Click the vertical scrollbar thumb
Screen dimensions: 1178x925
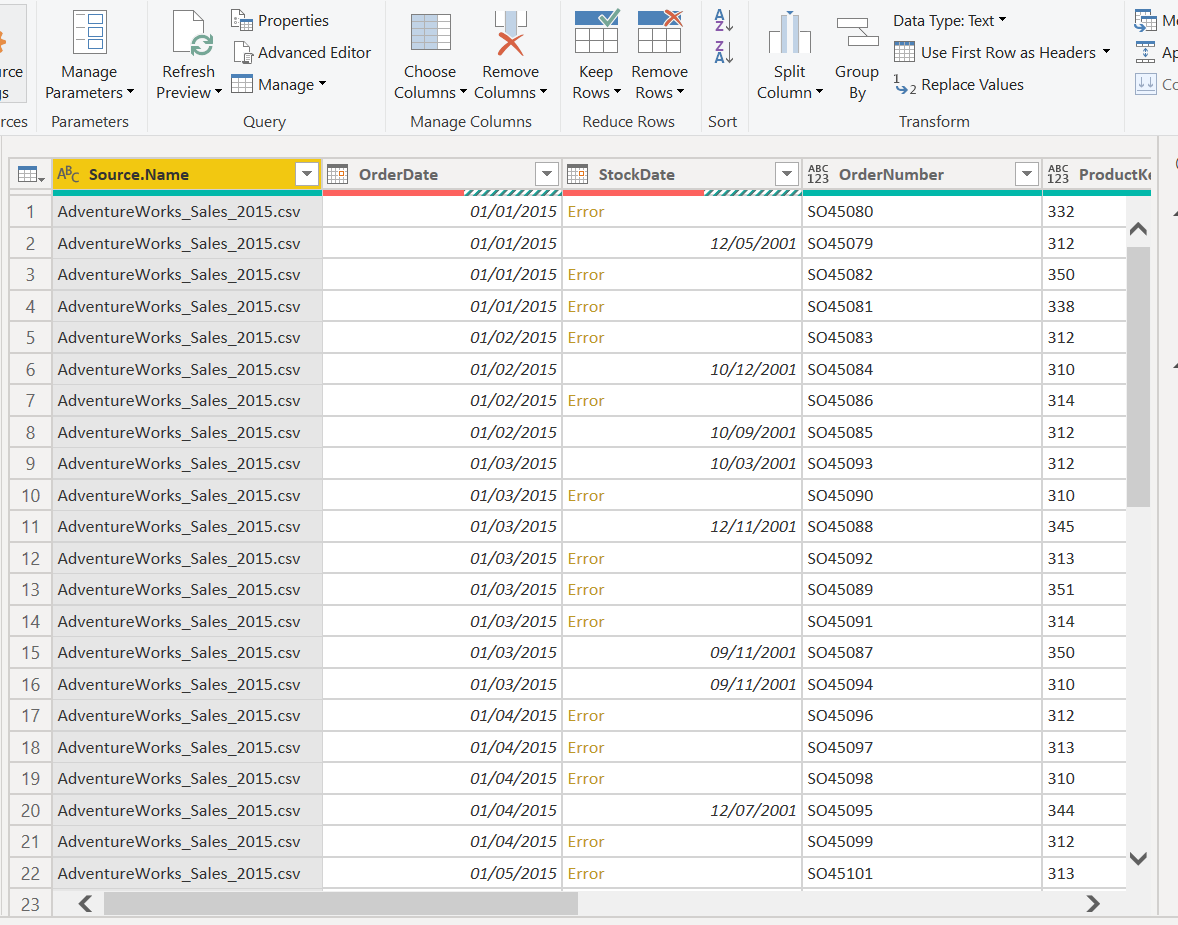pyautogui.click(x=1138, y=376)
